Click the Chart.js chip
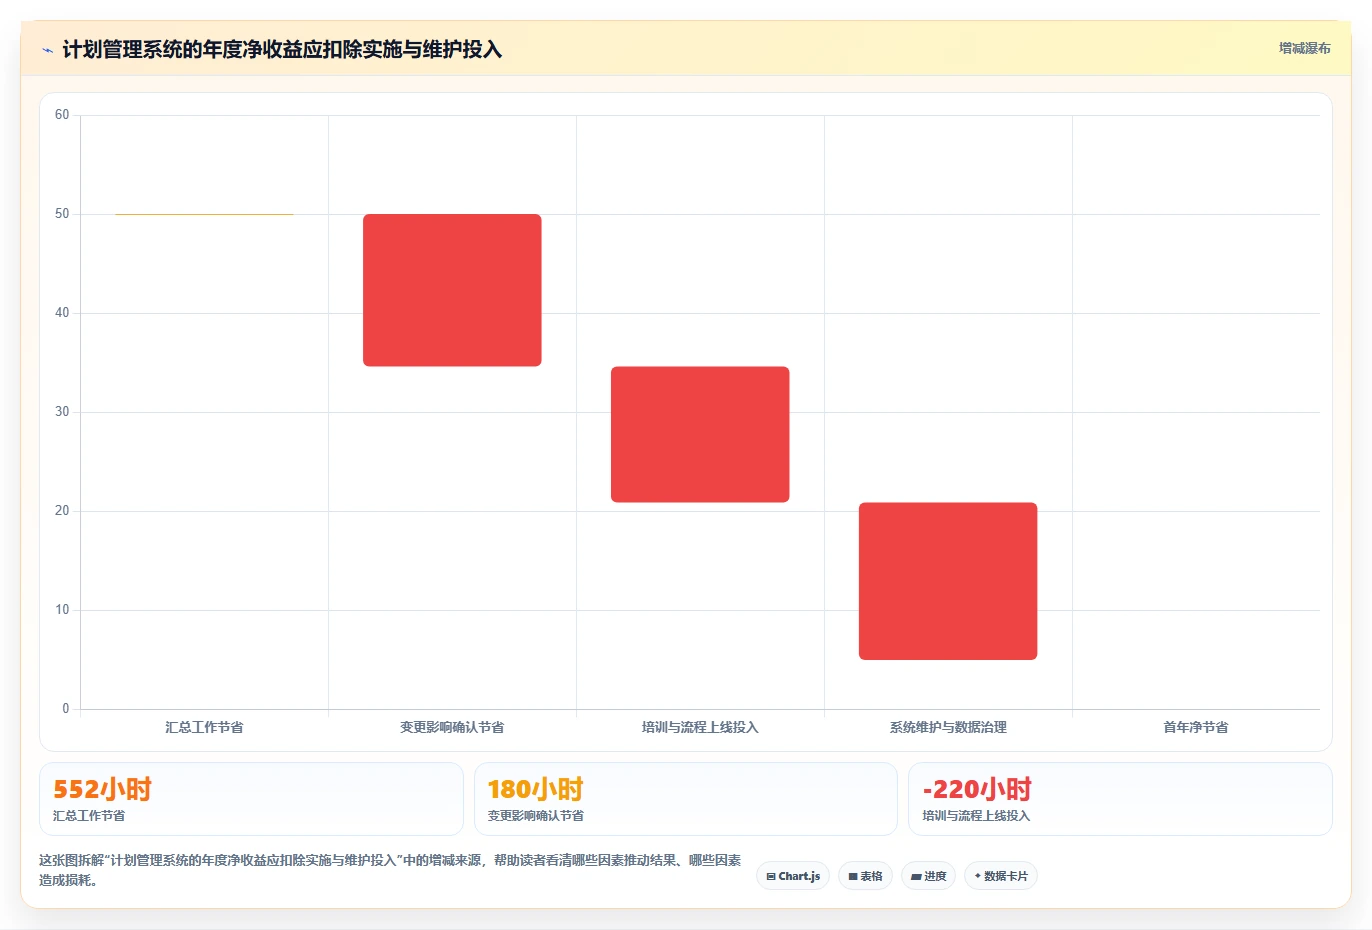 [x=793, y=876]
